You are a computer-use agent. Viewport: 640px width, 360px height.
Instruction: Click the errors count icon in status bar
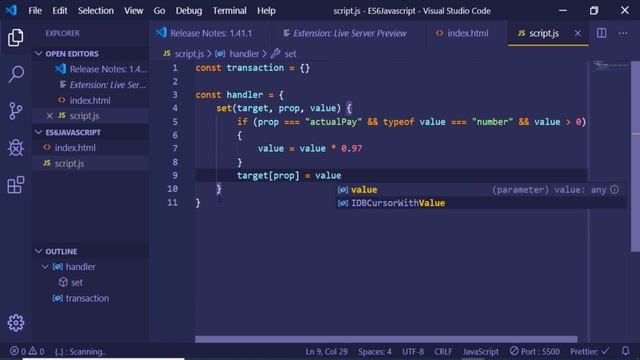click(18, 351)
